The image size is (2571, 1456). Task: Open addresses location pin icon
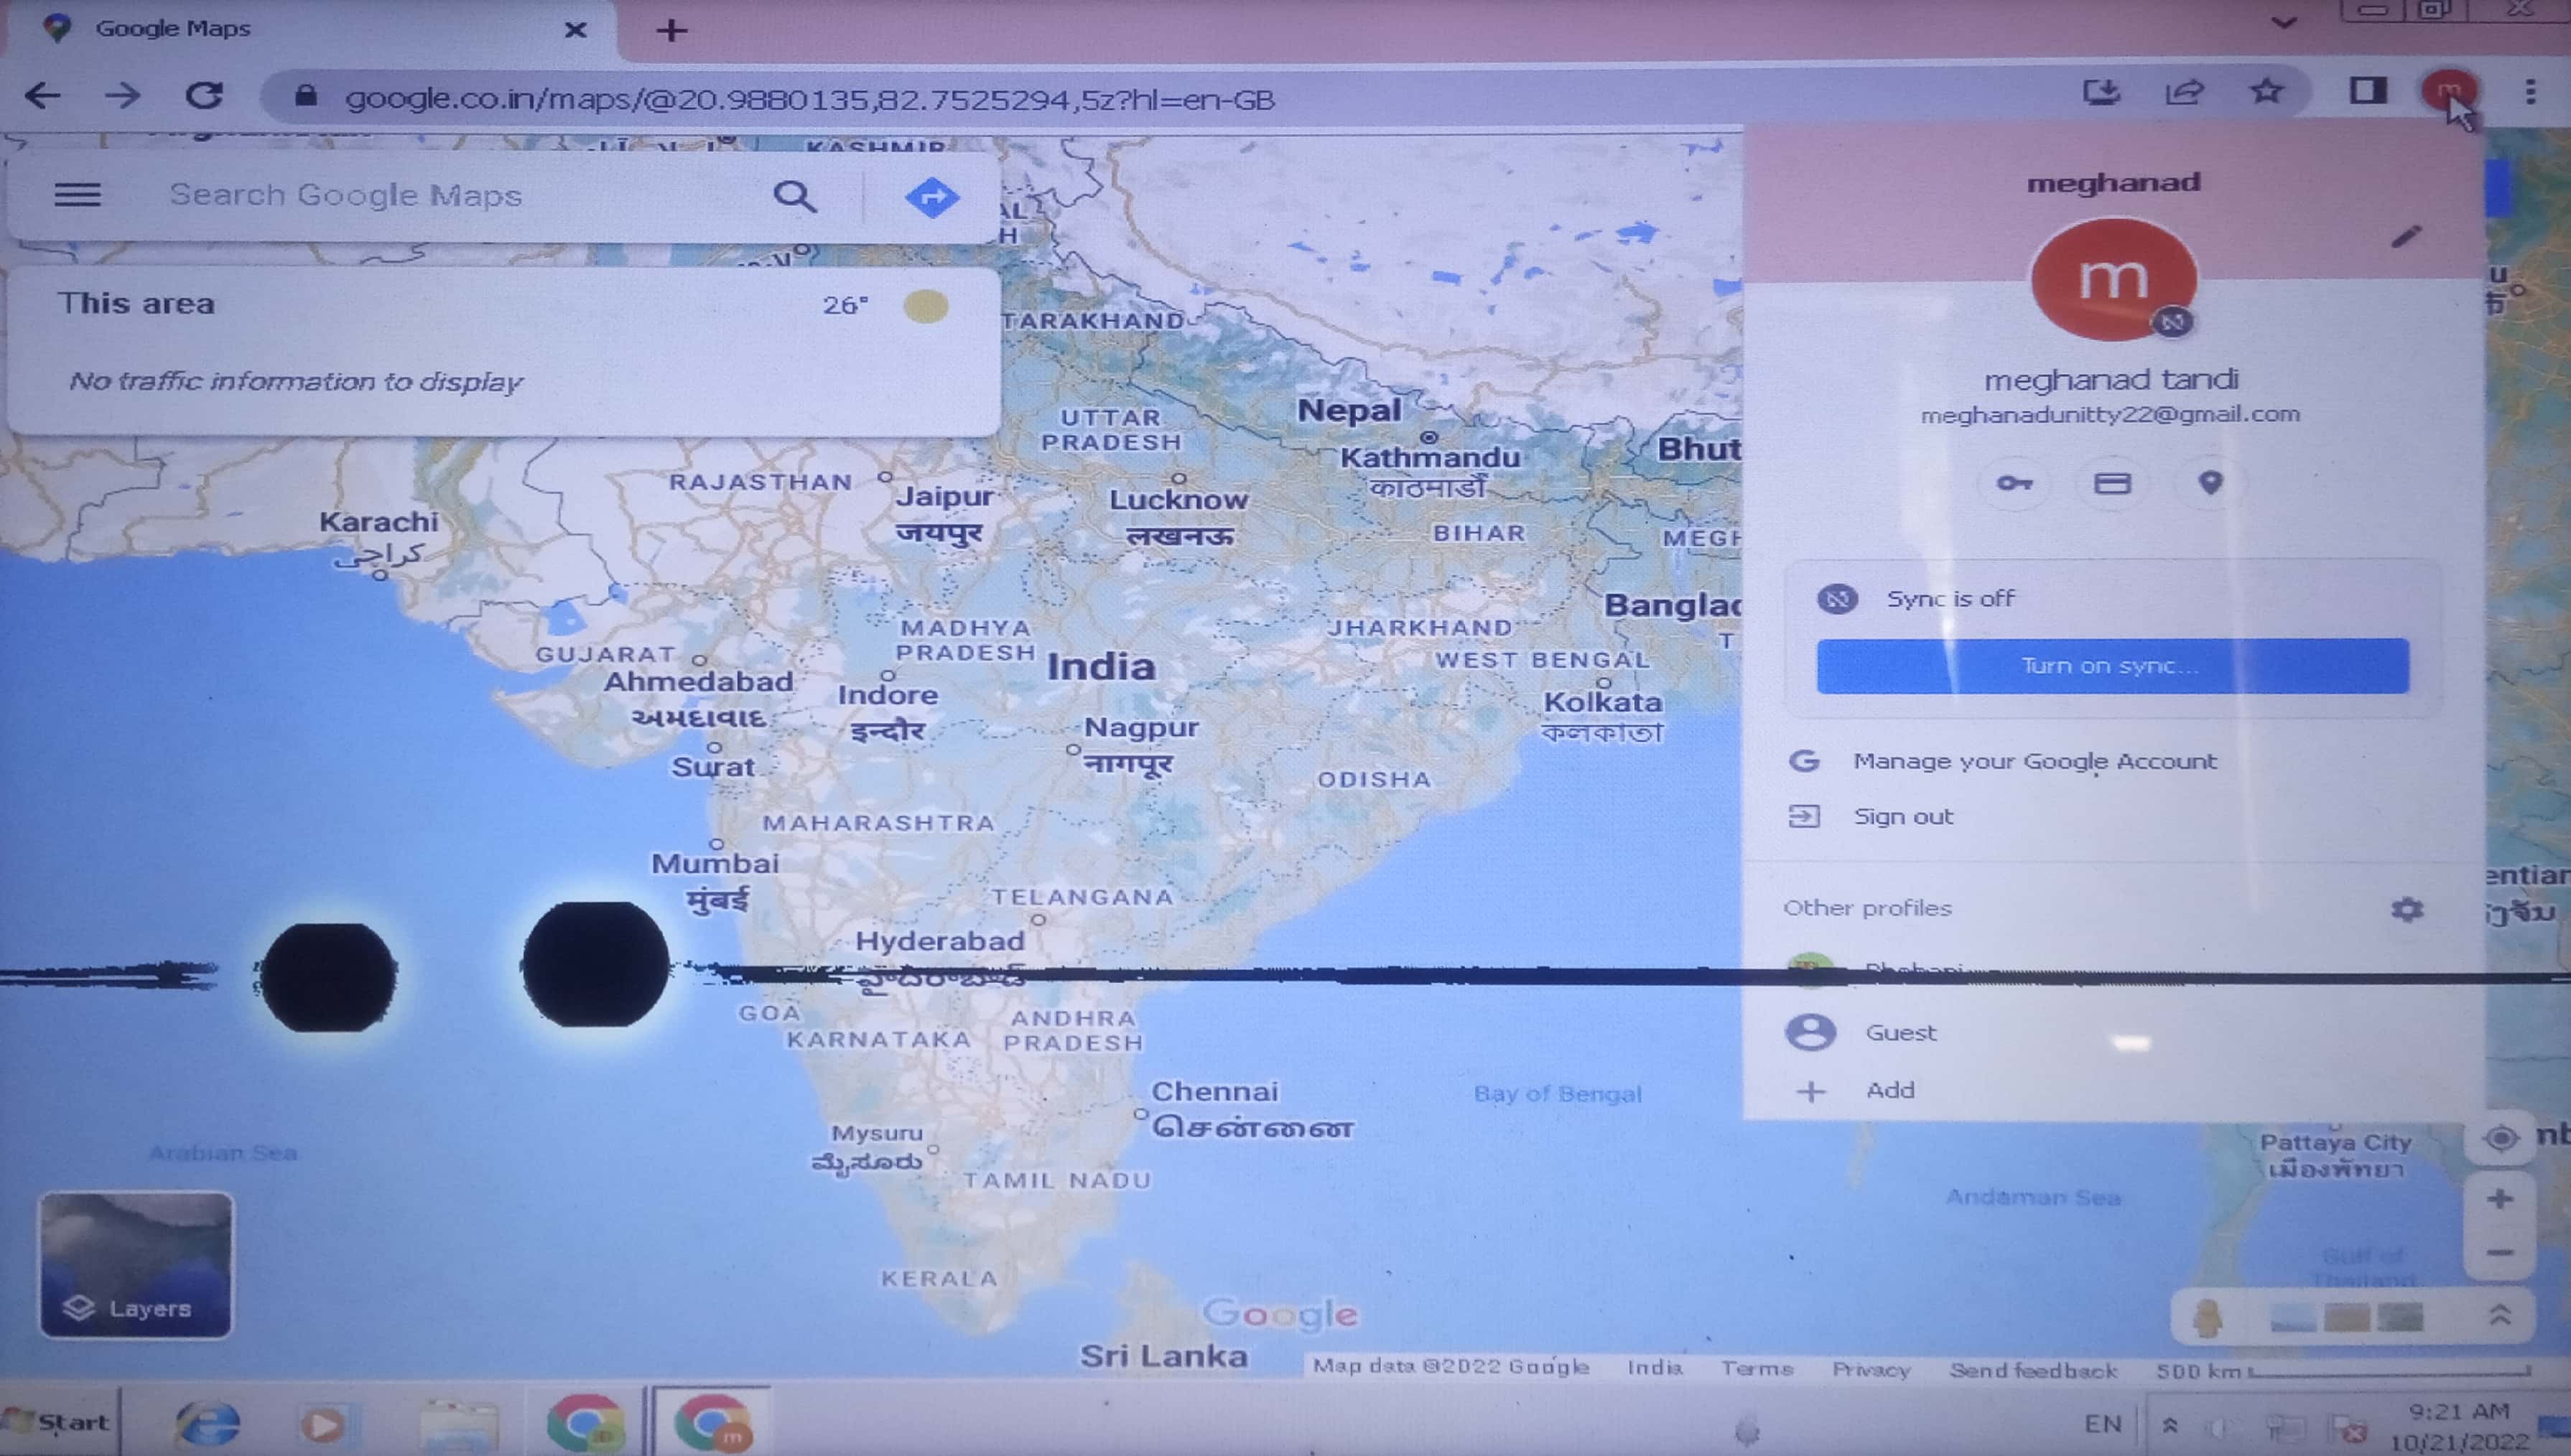pyautogui.click(x=2210, y=483)
